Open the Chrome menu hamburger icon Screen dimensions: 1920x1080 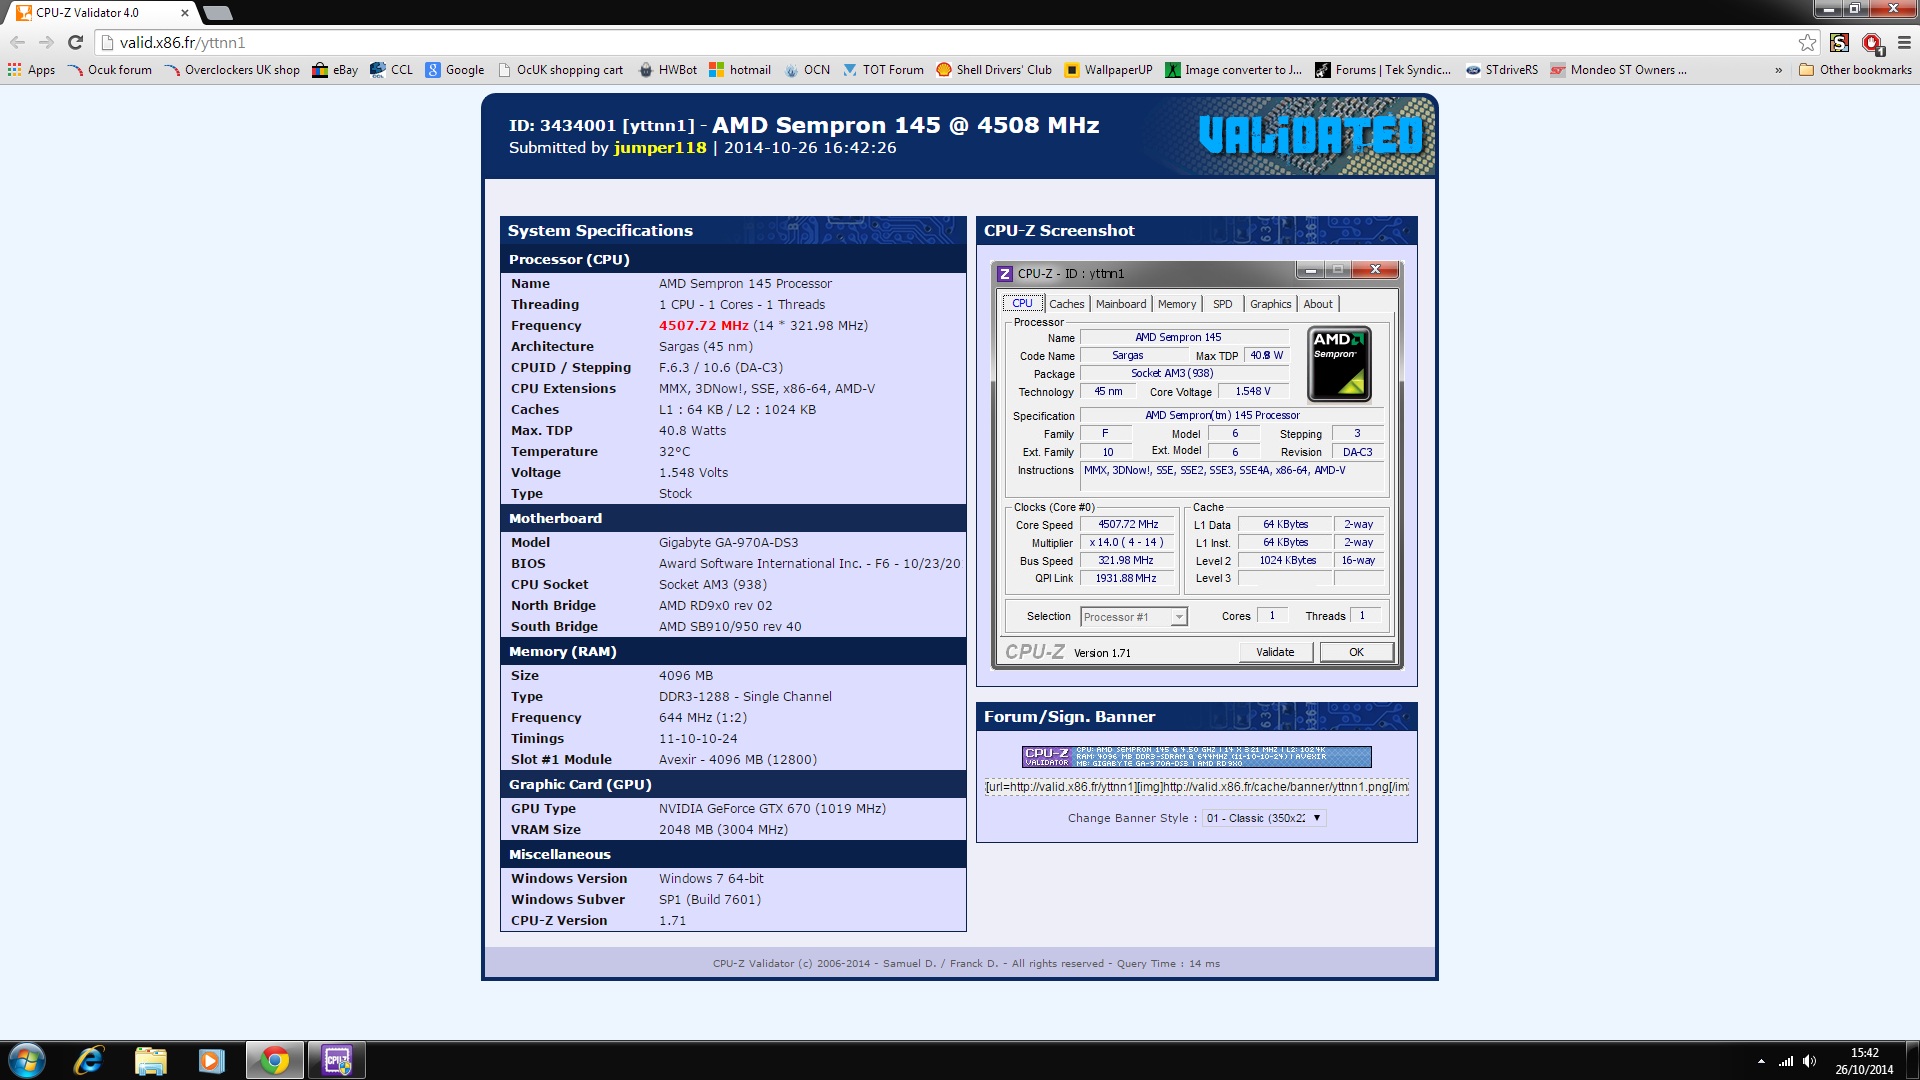click(1904, 42)
